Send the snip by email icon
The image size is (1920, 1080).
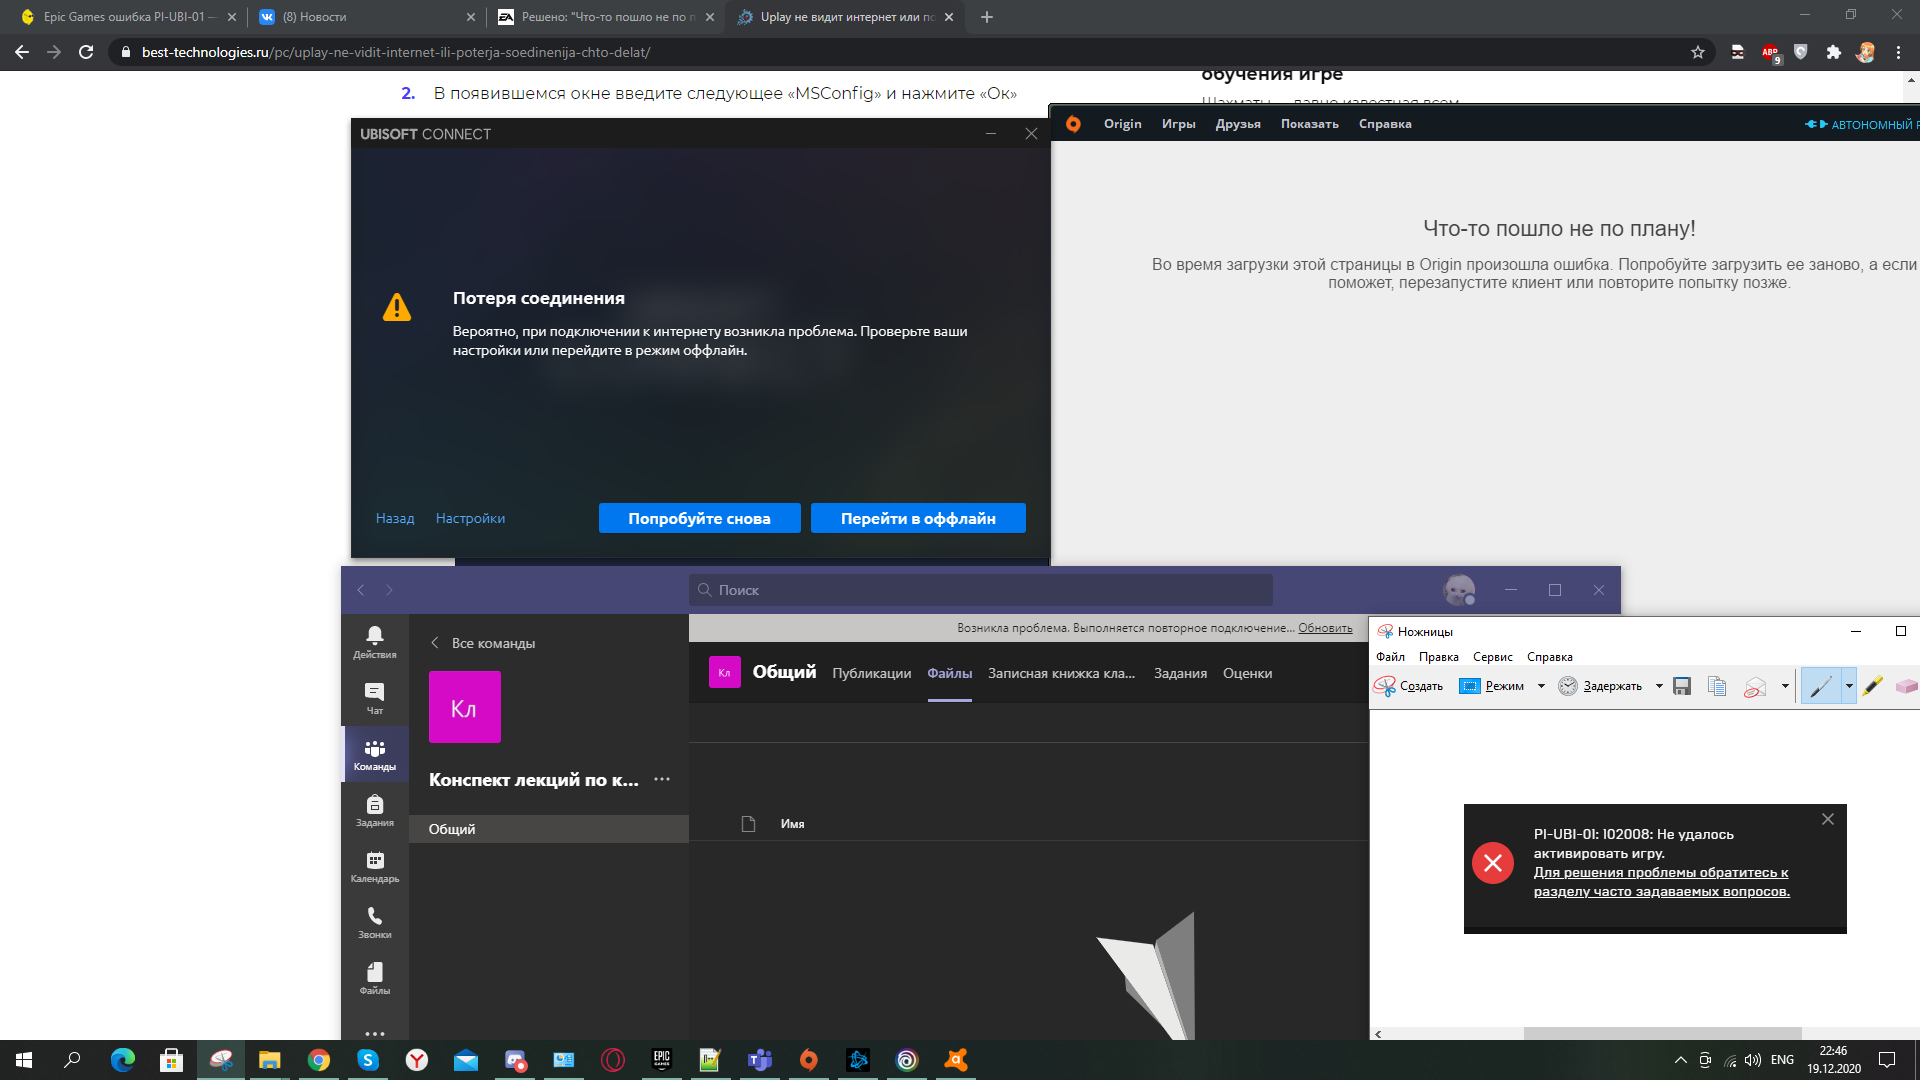[1755, 686]
